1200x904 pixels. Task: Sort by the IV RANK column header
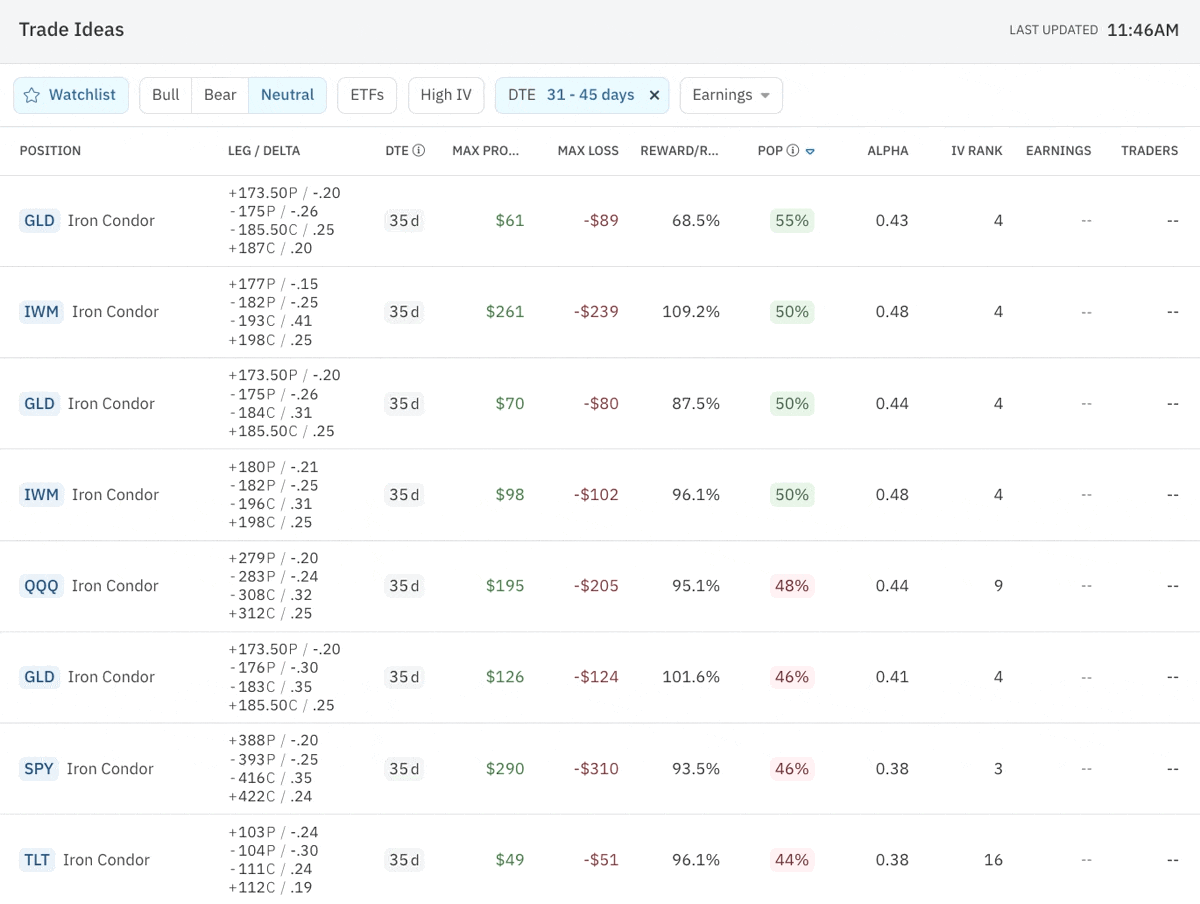click(977, 151)
